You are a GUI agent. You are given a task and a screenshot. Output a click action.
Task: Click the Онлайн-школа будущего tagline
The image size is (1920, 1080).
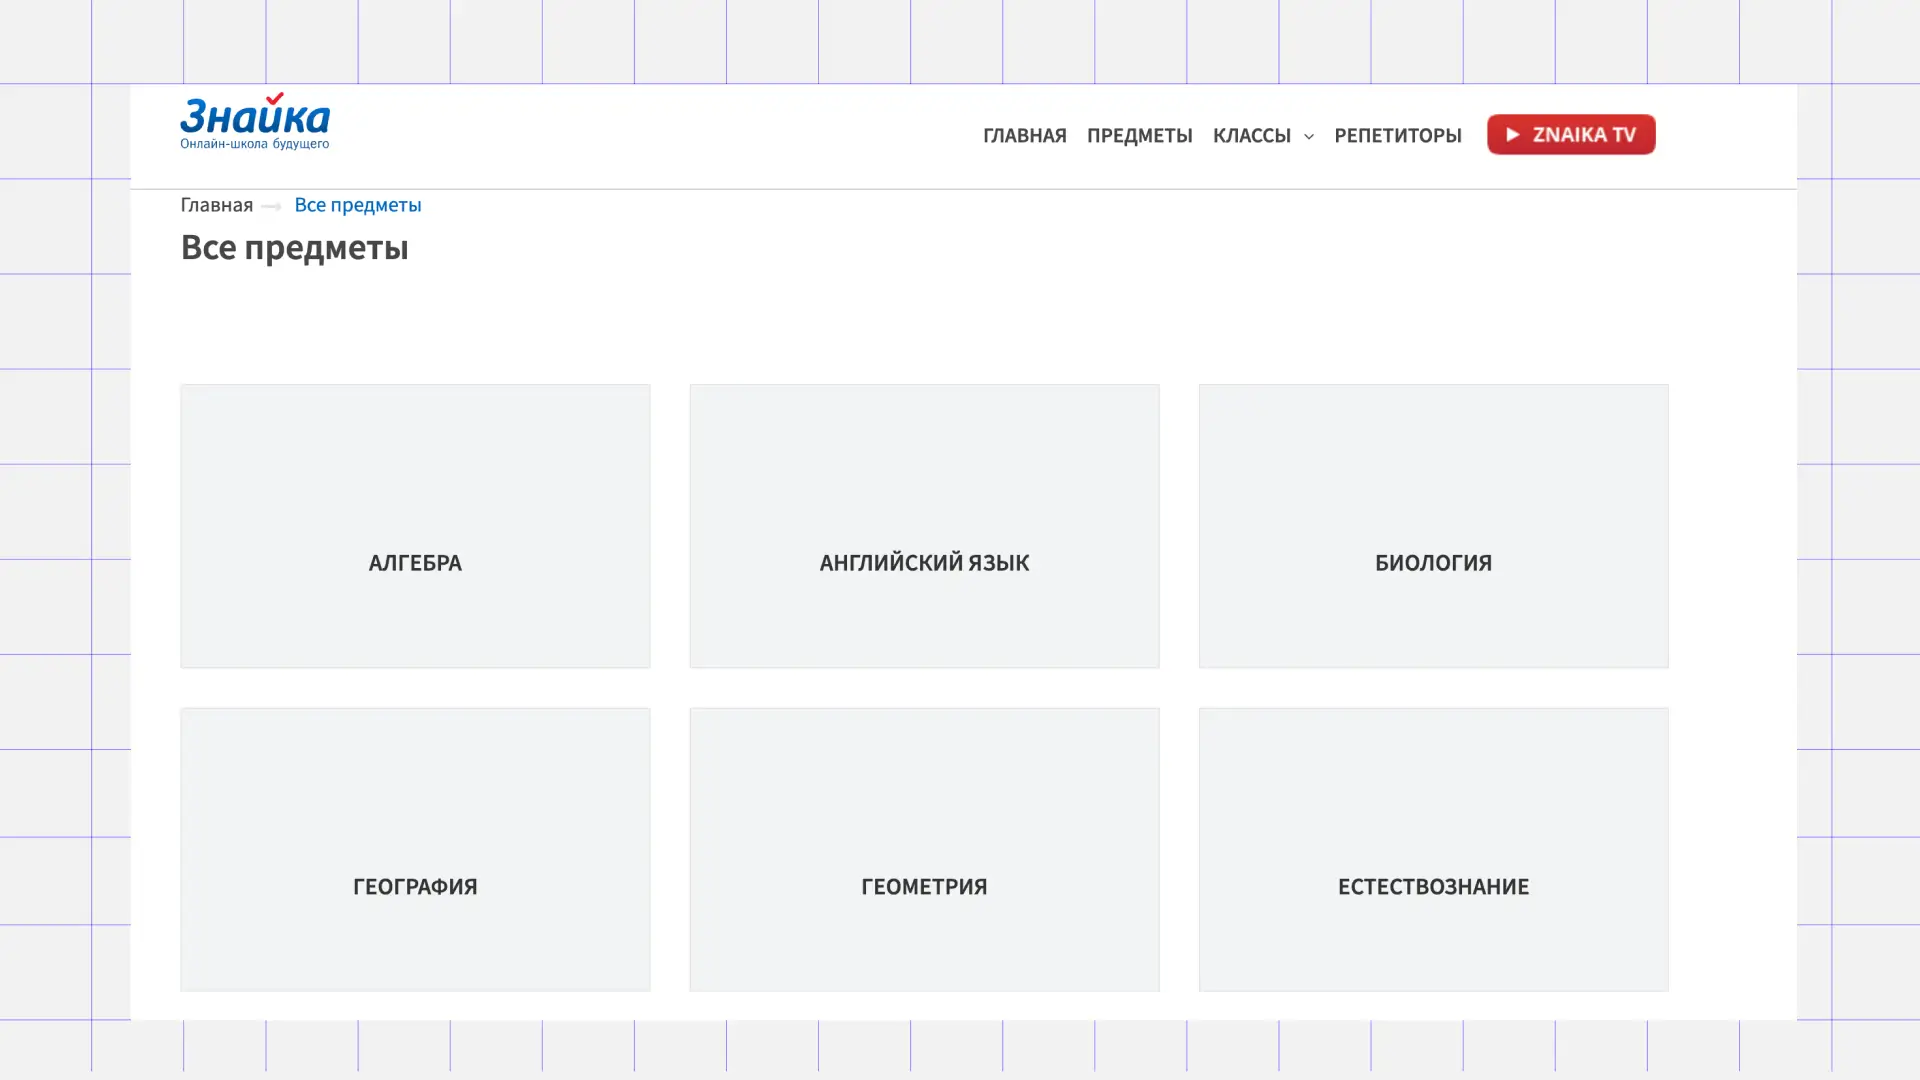point(254,144)
